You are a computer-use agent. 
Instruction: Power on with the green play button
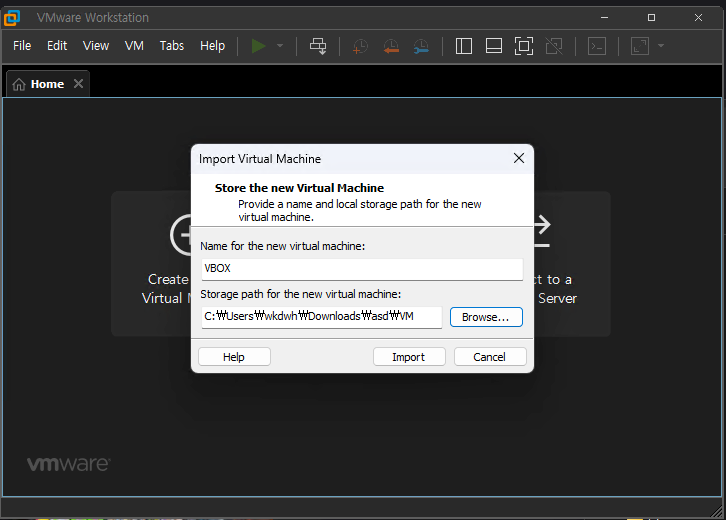(258, 46)
